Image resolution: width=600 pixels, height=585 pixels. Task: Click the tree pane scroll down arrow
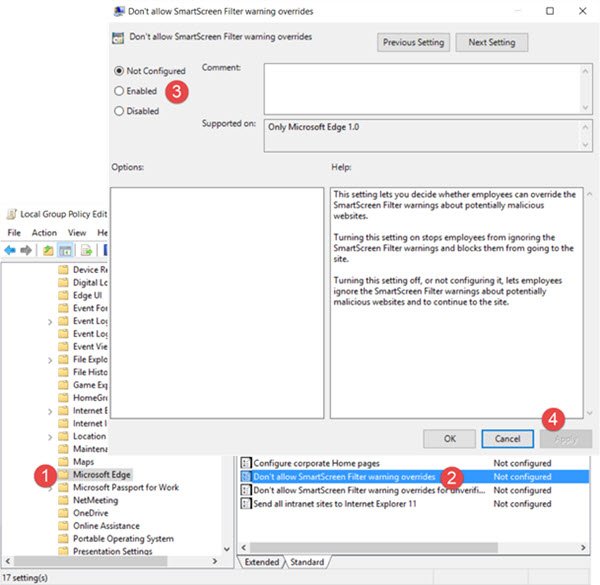click(227, 549)
